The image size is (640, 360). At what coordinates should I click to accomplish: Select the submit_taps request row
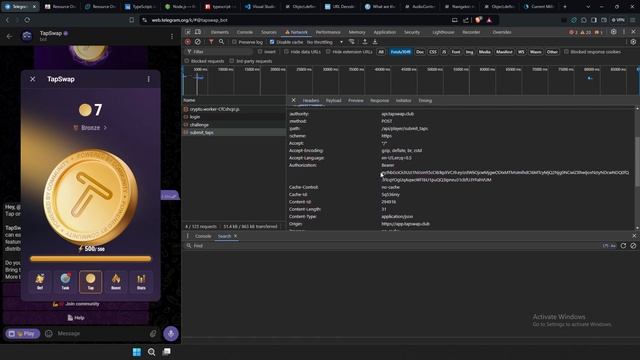coord(234,132)
